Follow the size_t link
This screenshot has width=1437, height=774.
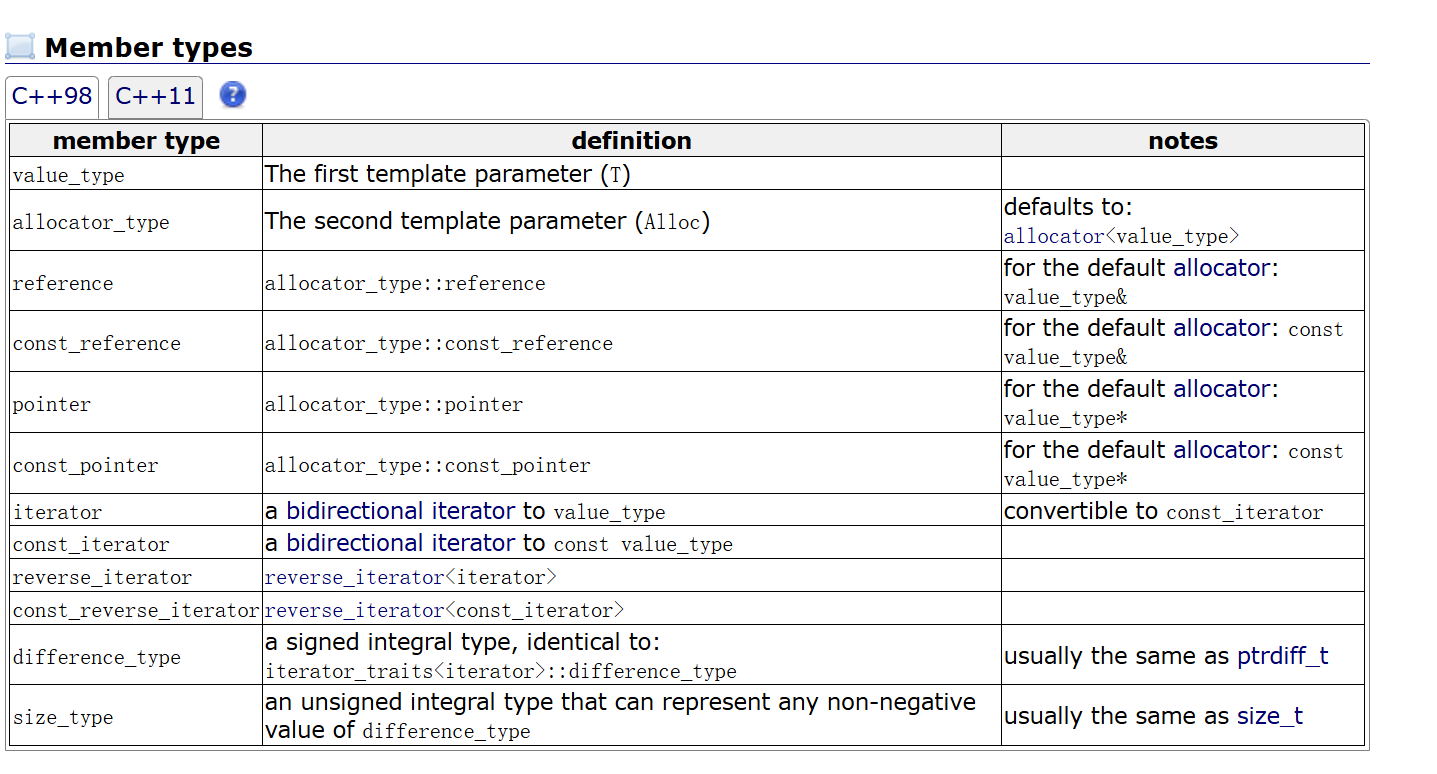tap(1270, 716)
